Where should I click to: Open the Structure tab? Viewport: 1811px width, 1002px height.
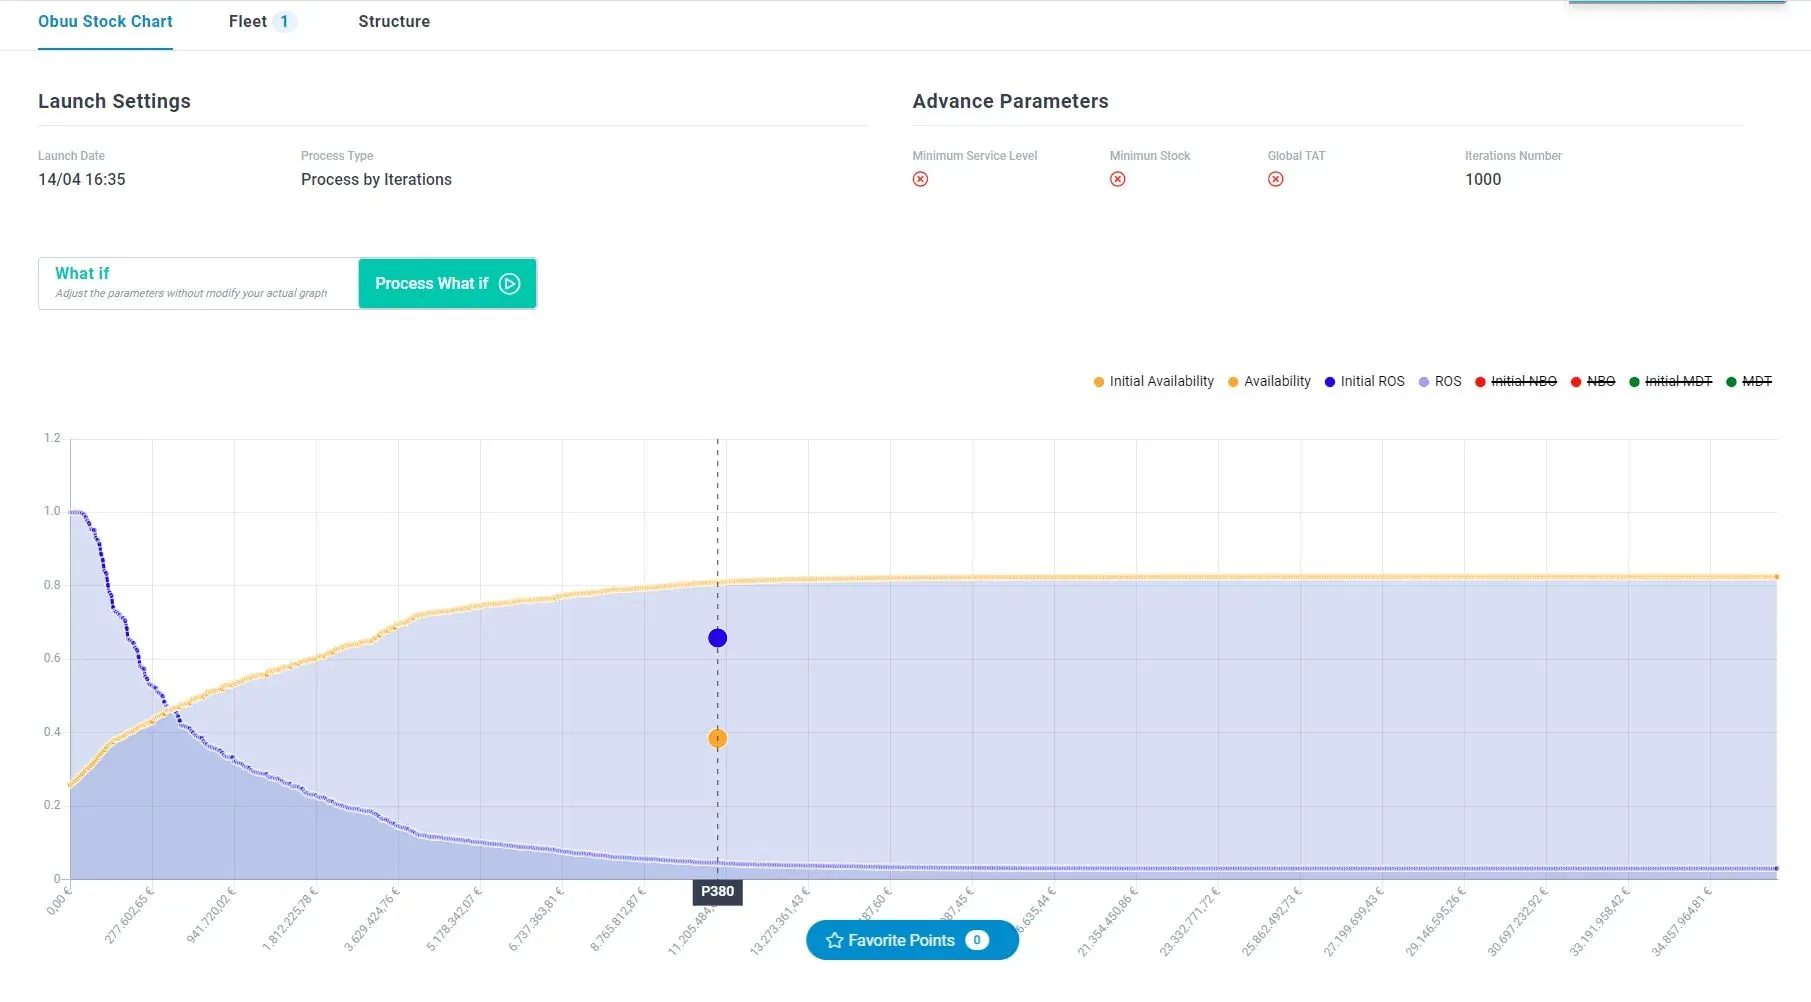[394, 21]
